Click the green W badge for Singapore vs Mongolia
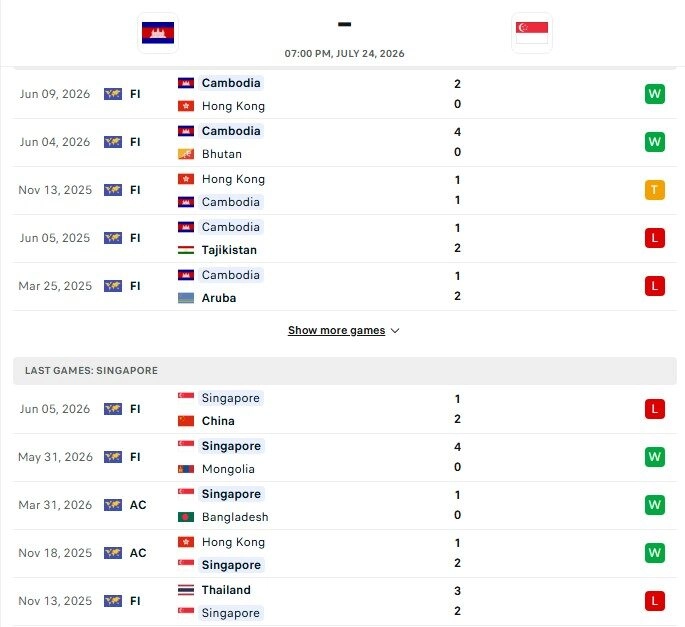This screenshot has height=627, width=685. coord(654,457)
